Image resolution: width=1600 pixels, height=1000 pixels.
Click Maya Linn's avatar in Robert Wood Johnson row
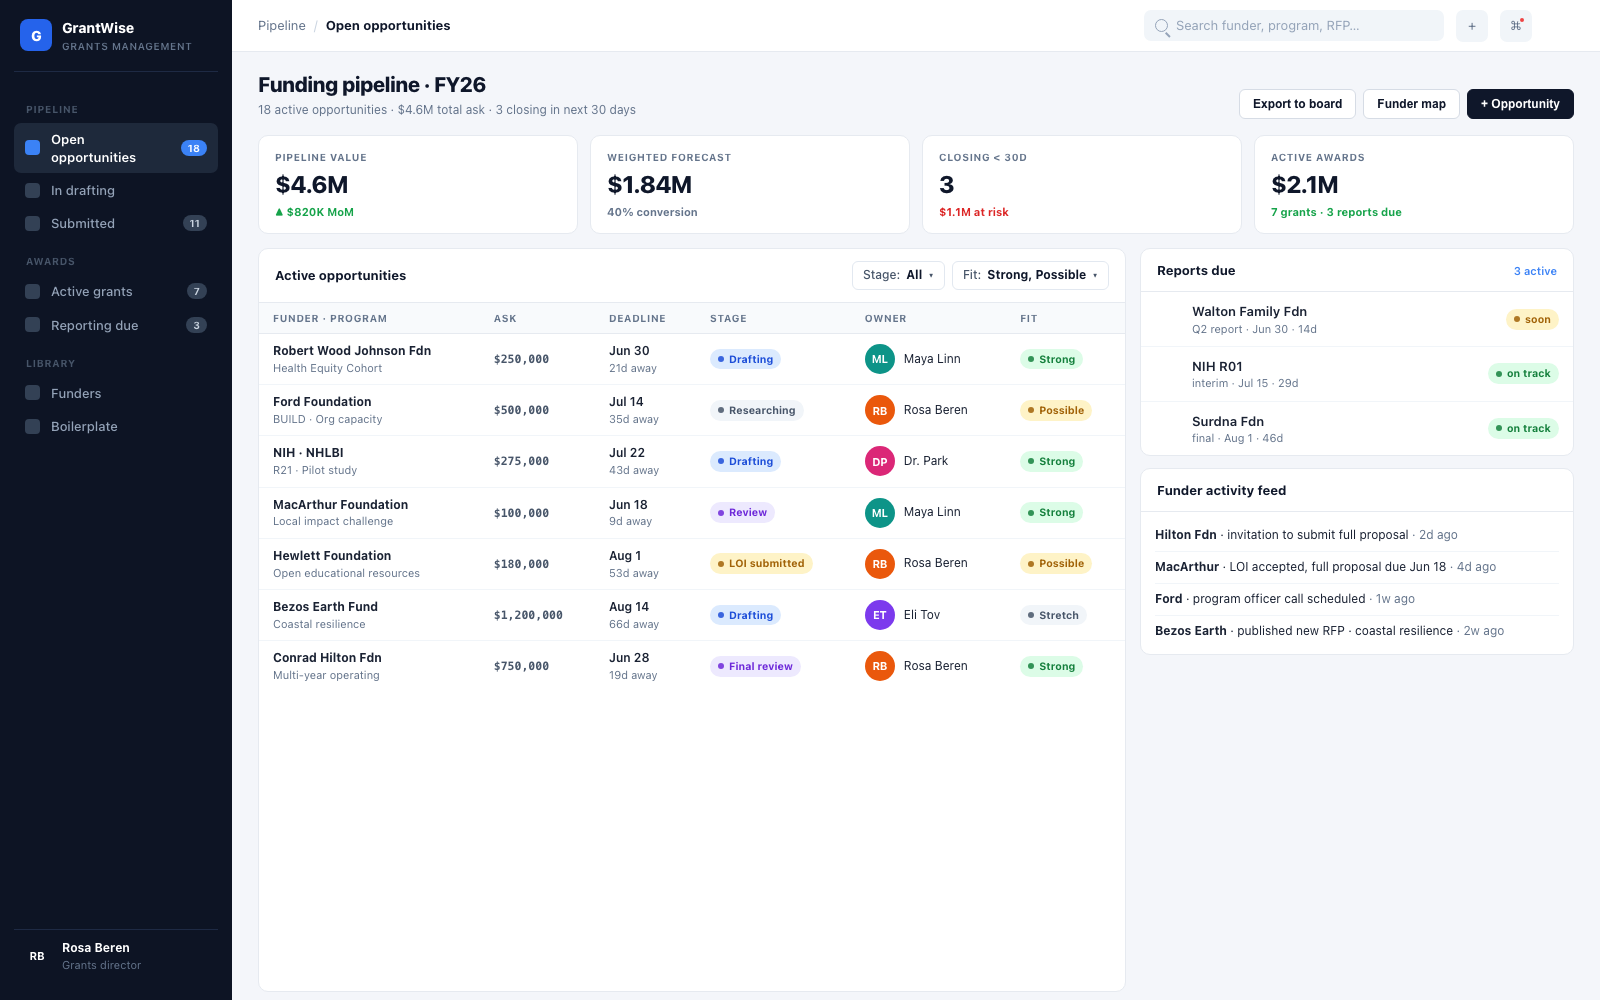click(880, 359)
